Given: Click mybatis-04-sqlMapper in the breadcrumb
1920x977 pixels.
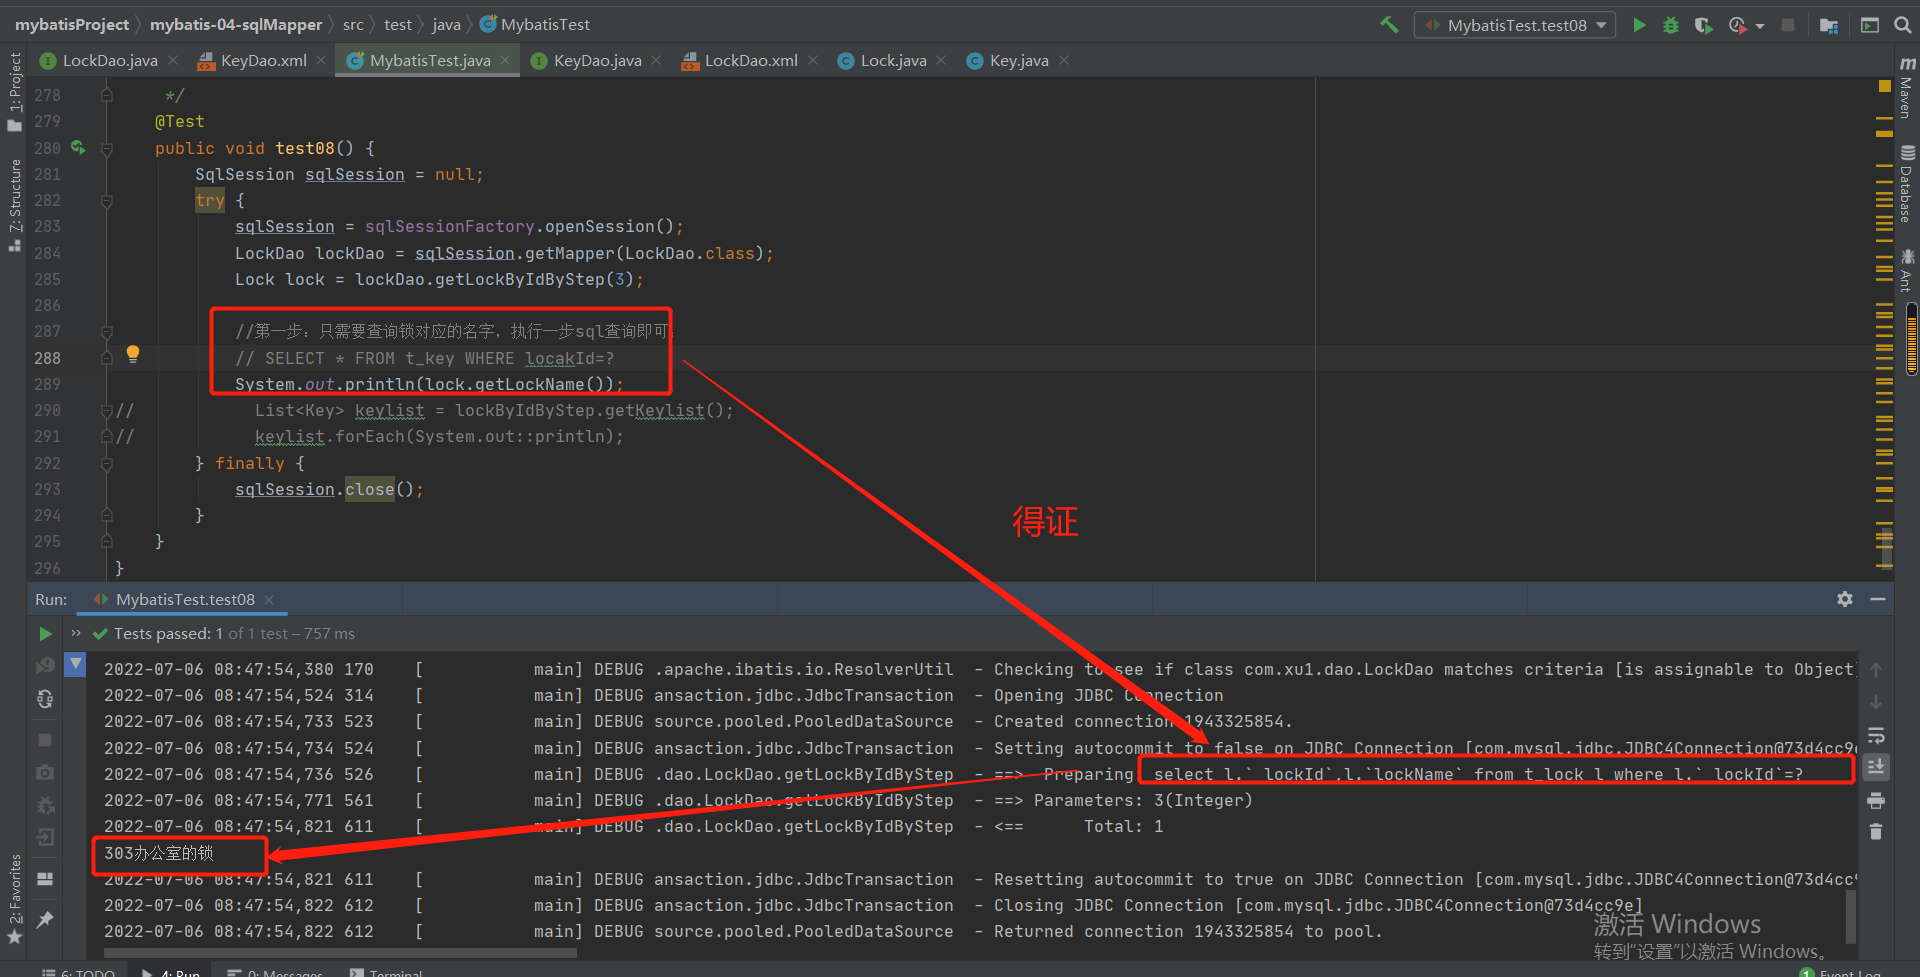Looking at the screenshot, I should [236, 24].
